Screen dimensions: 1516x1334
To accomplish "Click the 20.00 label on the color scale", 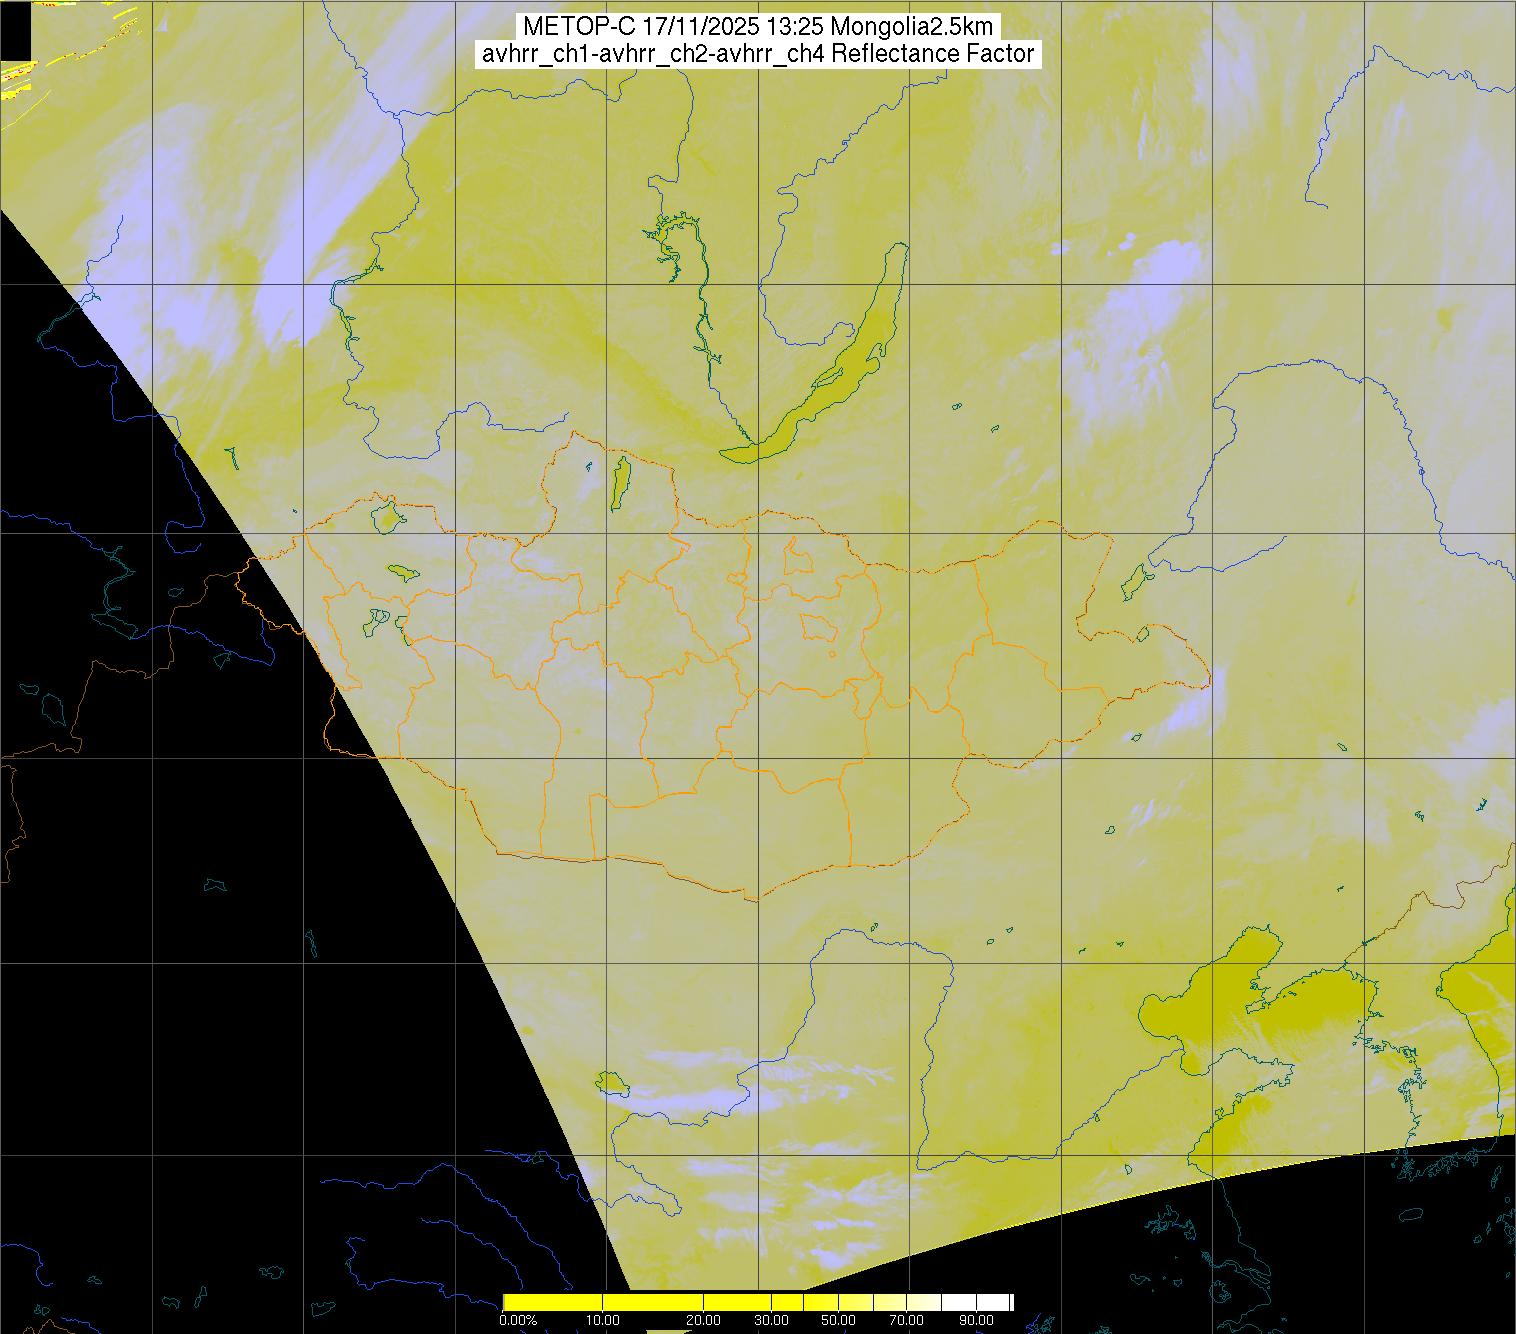I will click(704, 1321).
